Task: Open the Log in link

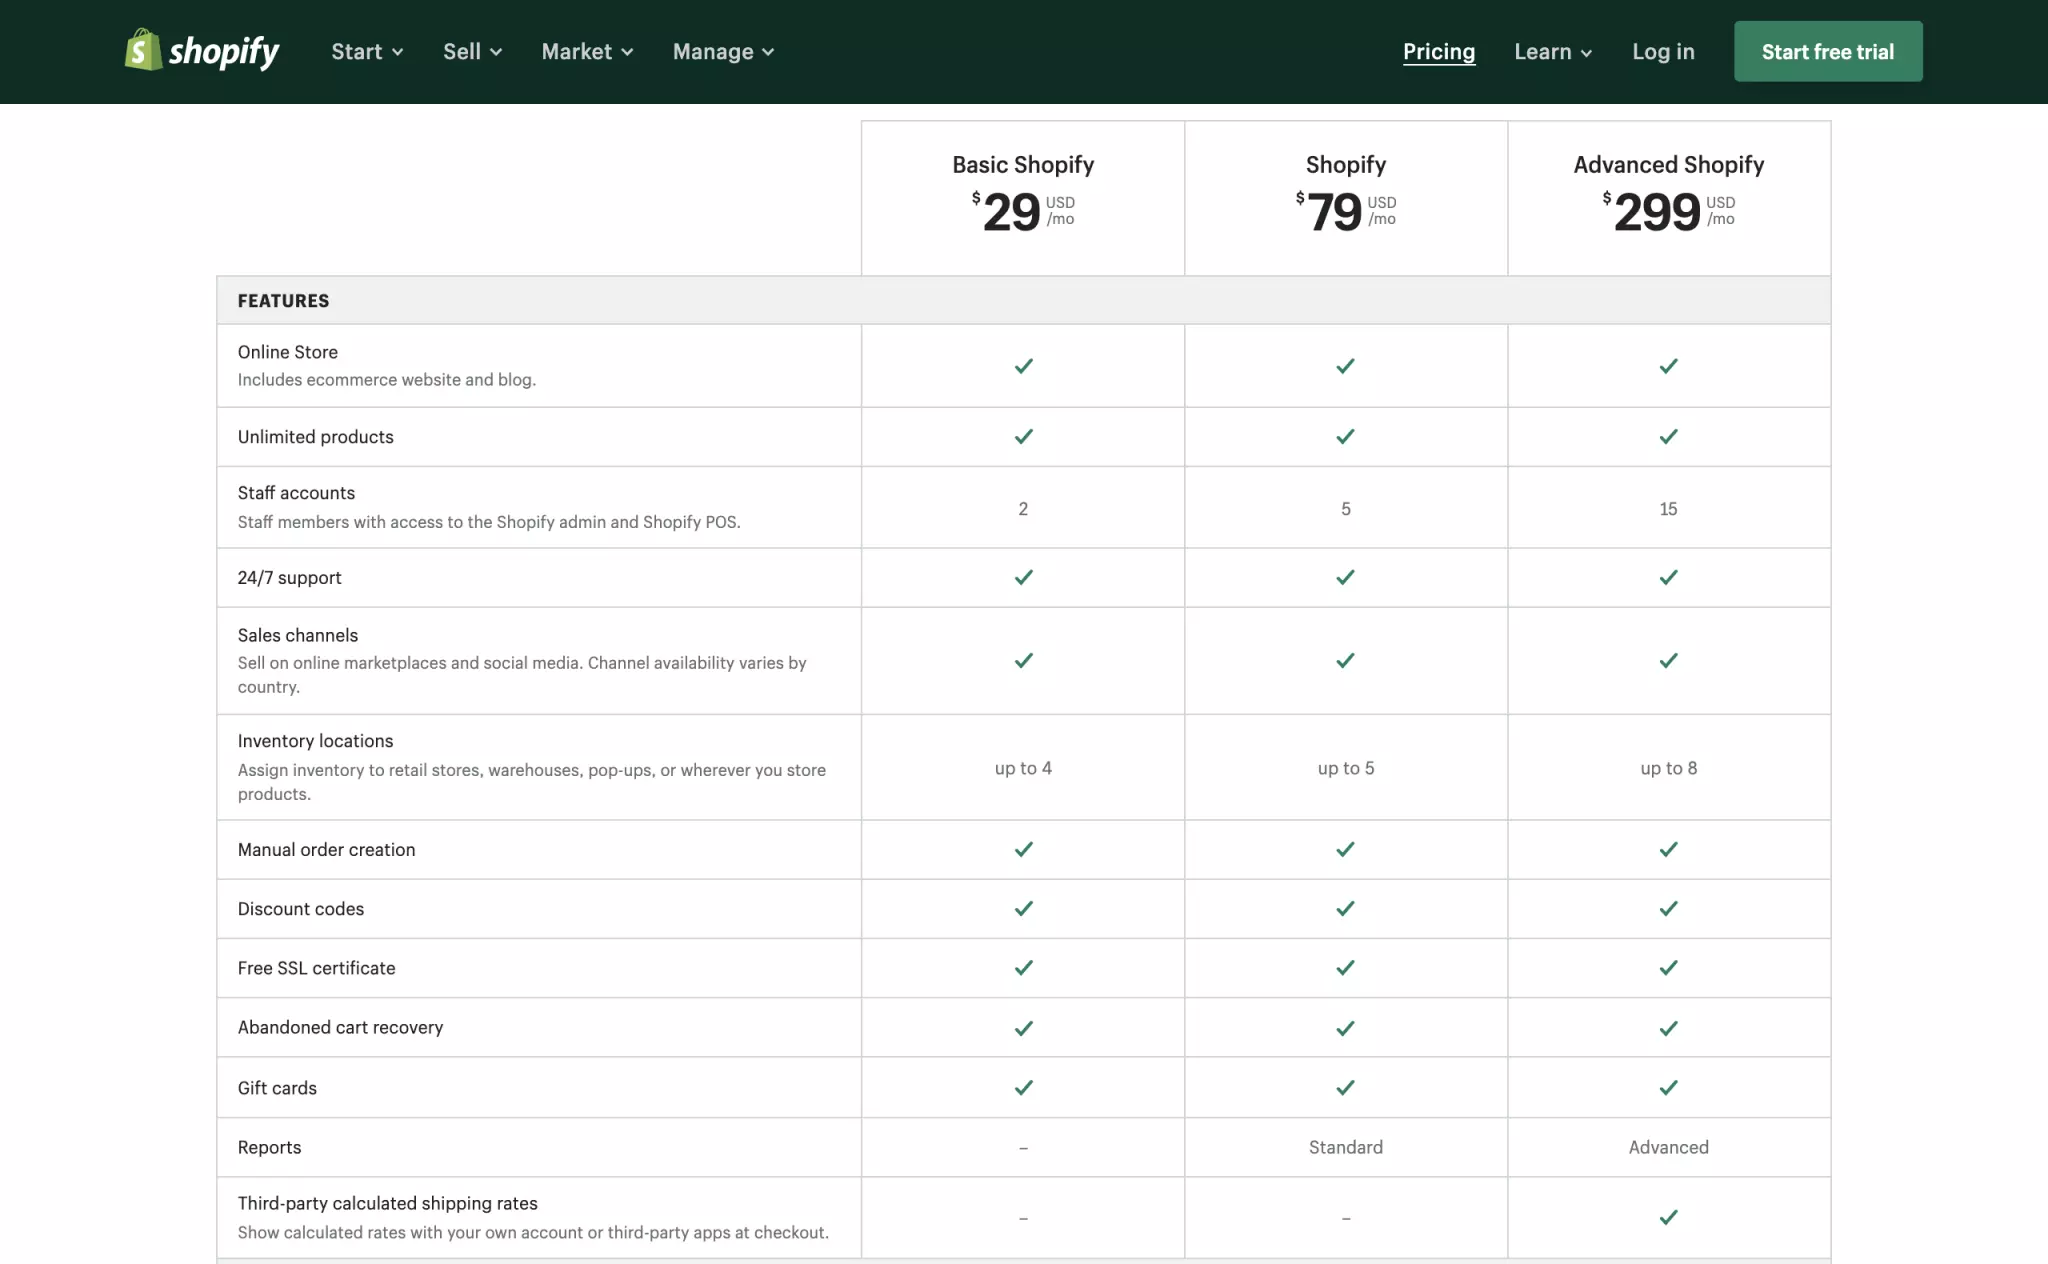Action: pyautogui.click(x=1663, y=52)
